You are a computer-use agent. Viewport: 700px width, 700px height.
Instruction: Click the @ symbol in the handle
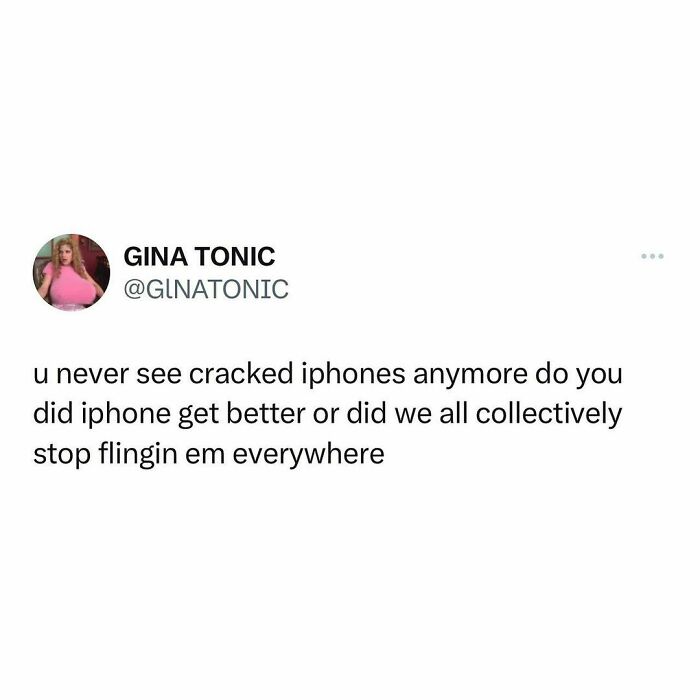(134, 290)
